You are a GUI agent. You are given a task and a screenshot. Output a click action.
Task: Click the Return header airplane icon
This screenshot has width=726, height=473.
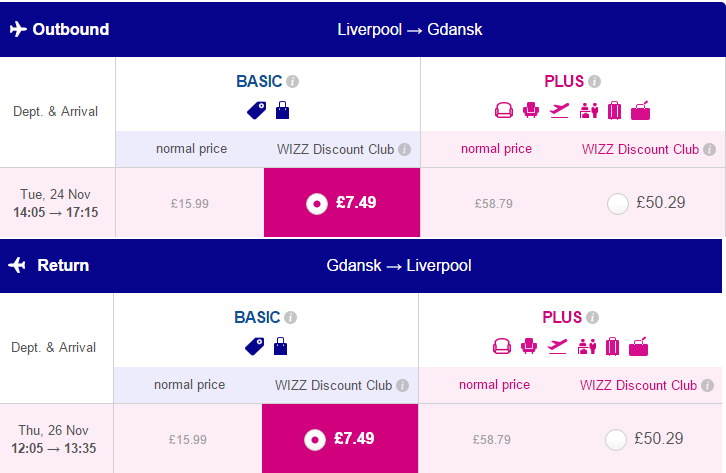(17, 265)
